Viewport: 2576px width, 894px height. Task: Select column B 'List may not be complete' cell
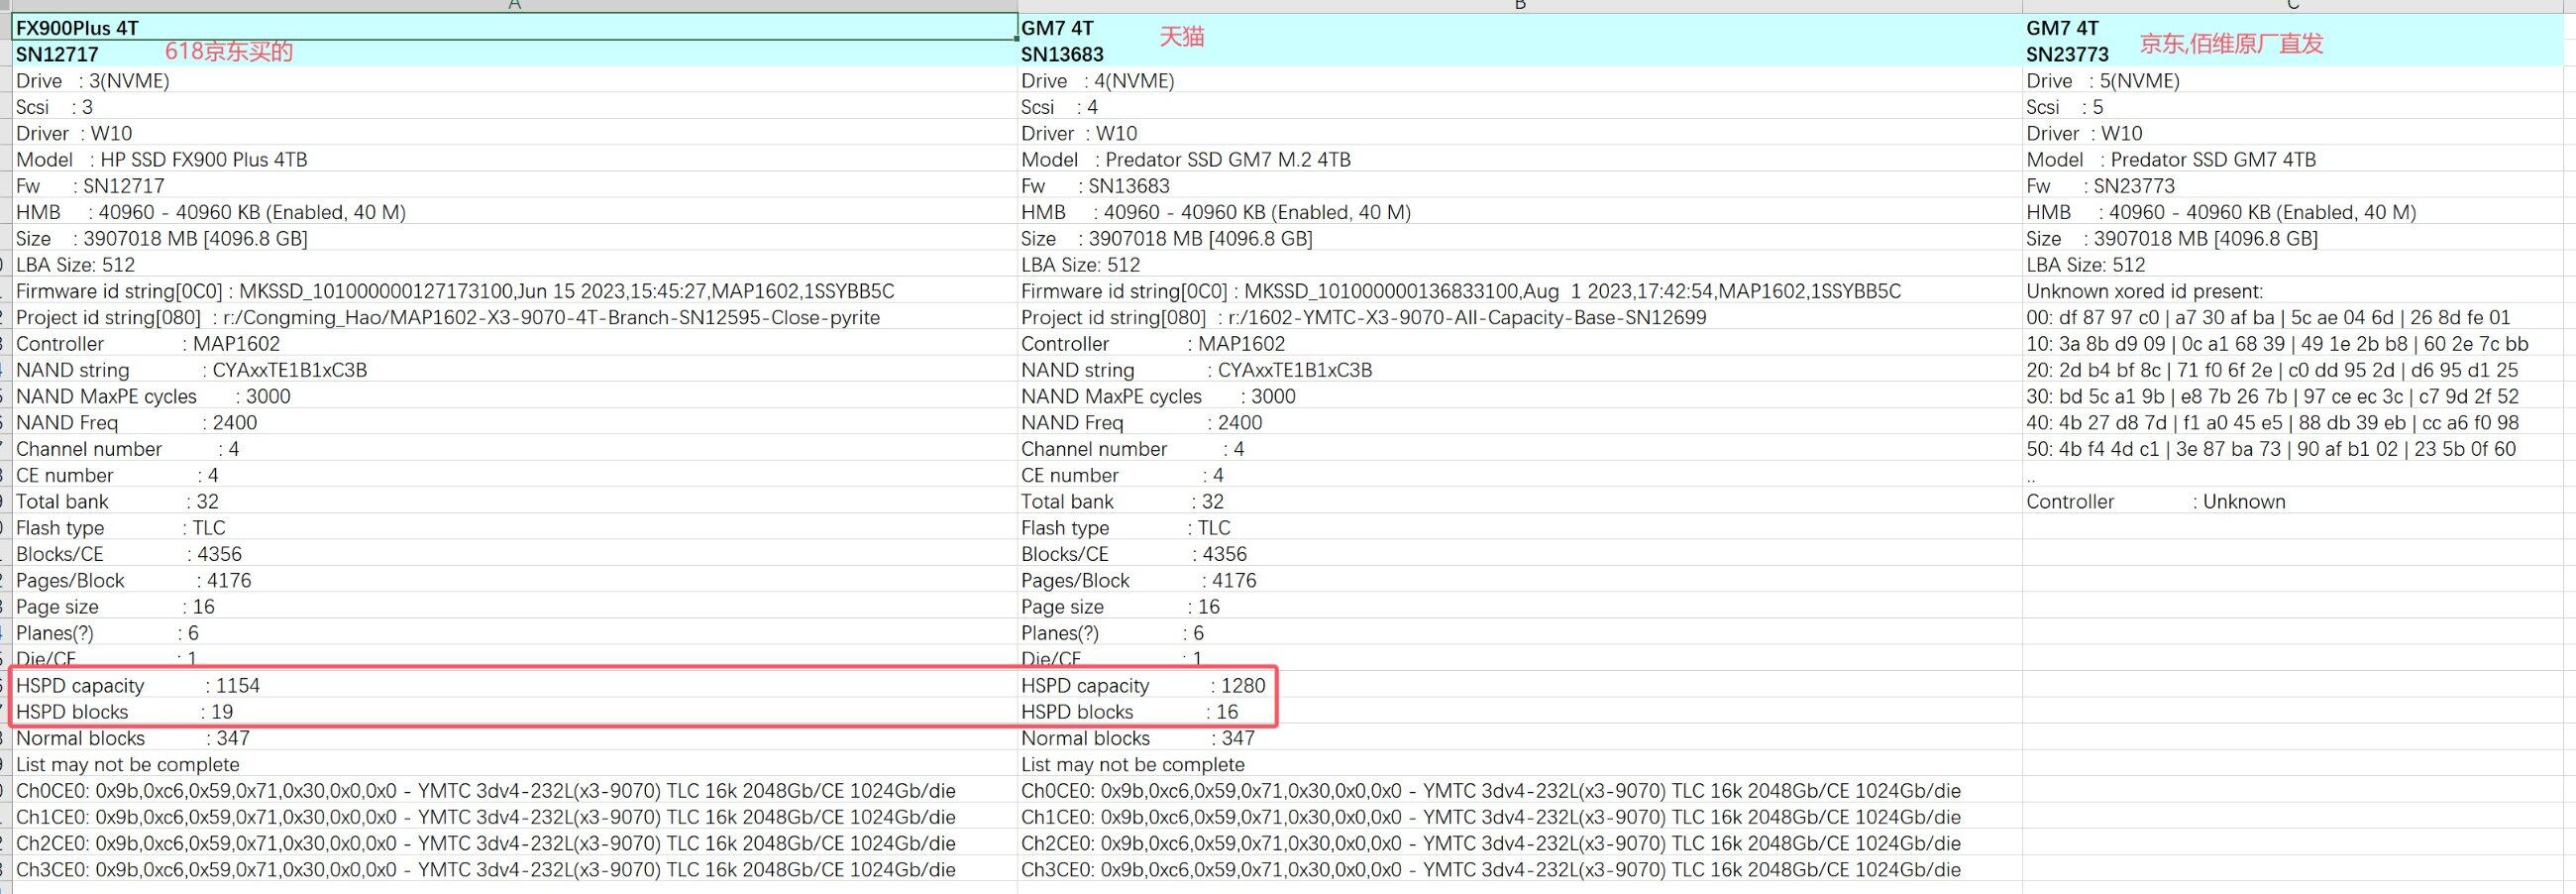pyautogui.click(x=1519, y=764)
